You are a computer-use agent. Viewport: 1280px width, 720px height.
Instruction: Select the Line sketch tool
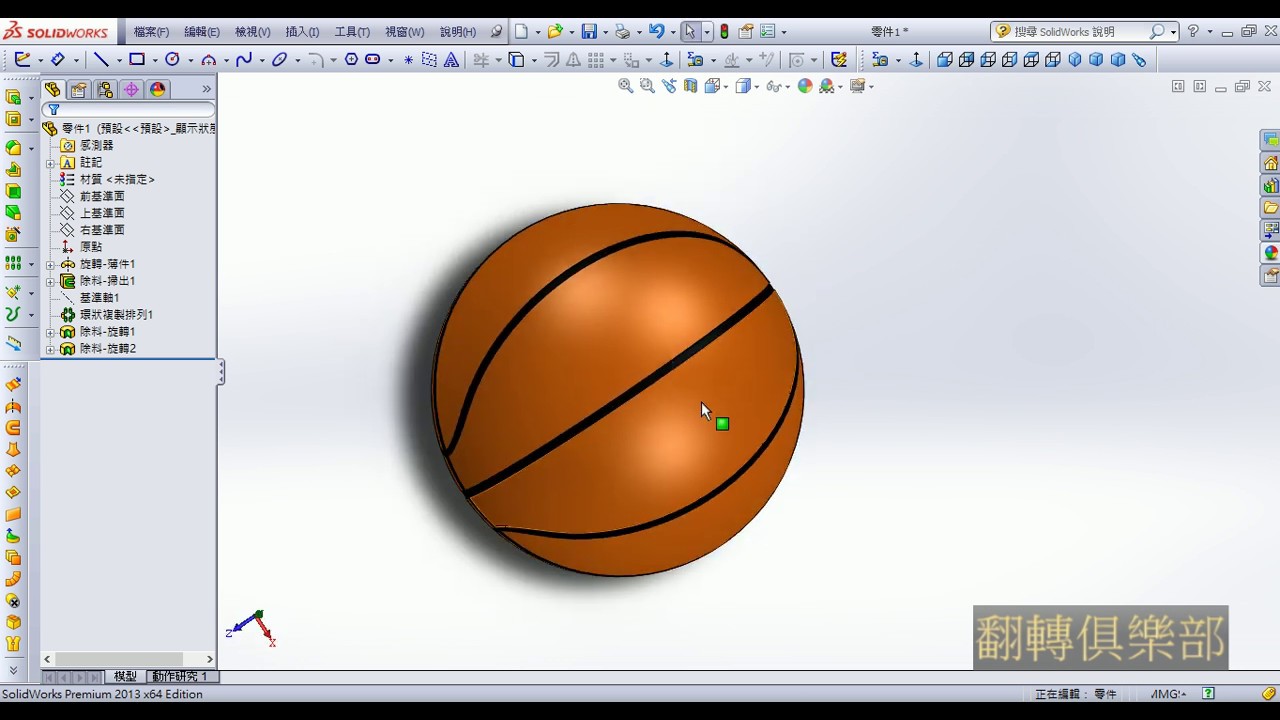coord(101,60)
